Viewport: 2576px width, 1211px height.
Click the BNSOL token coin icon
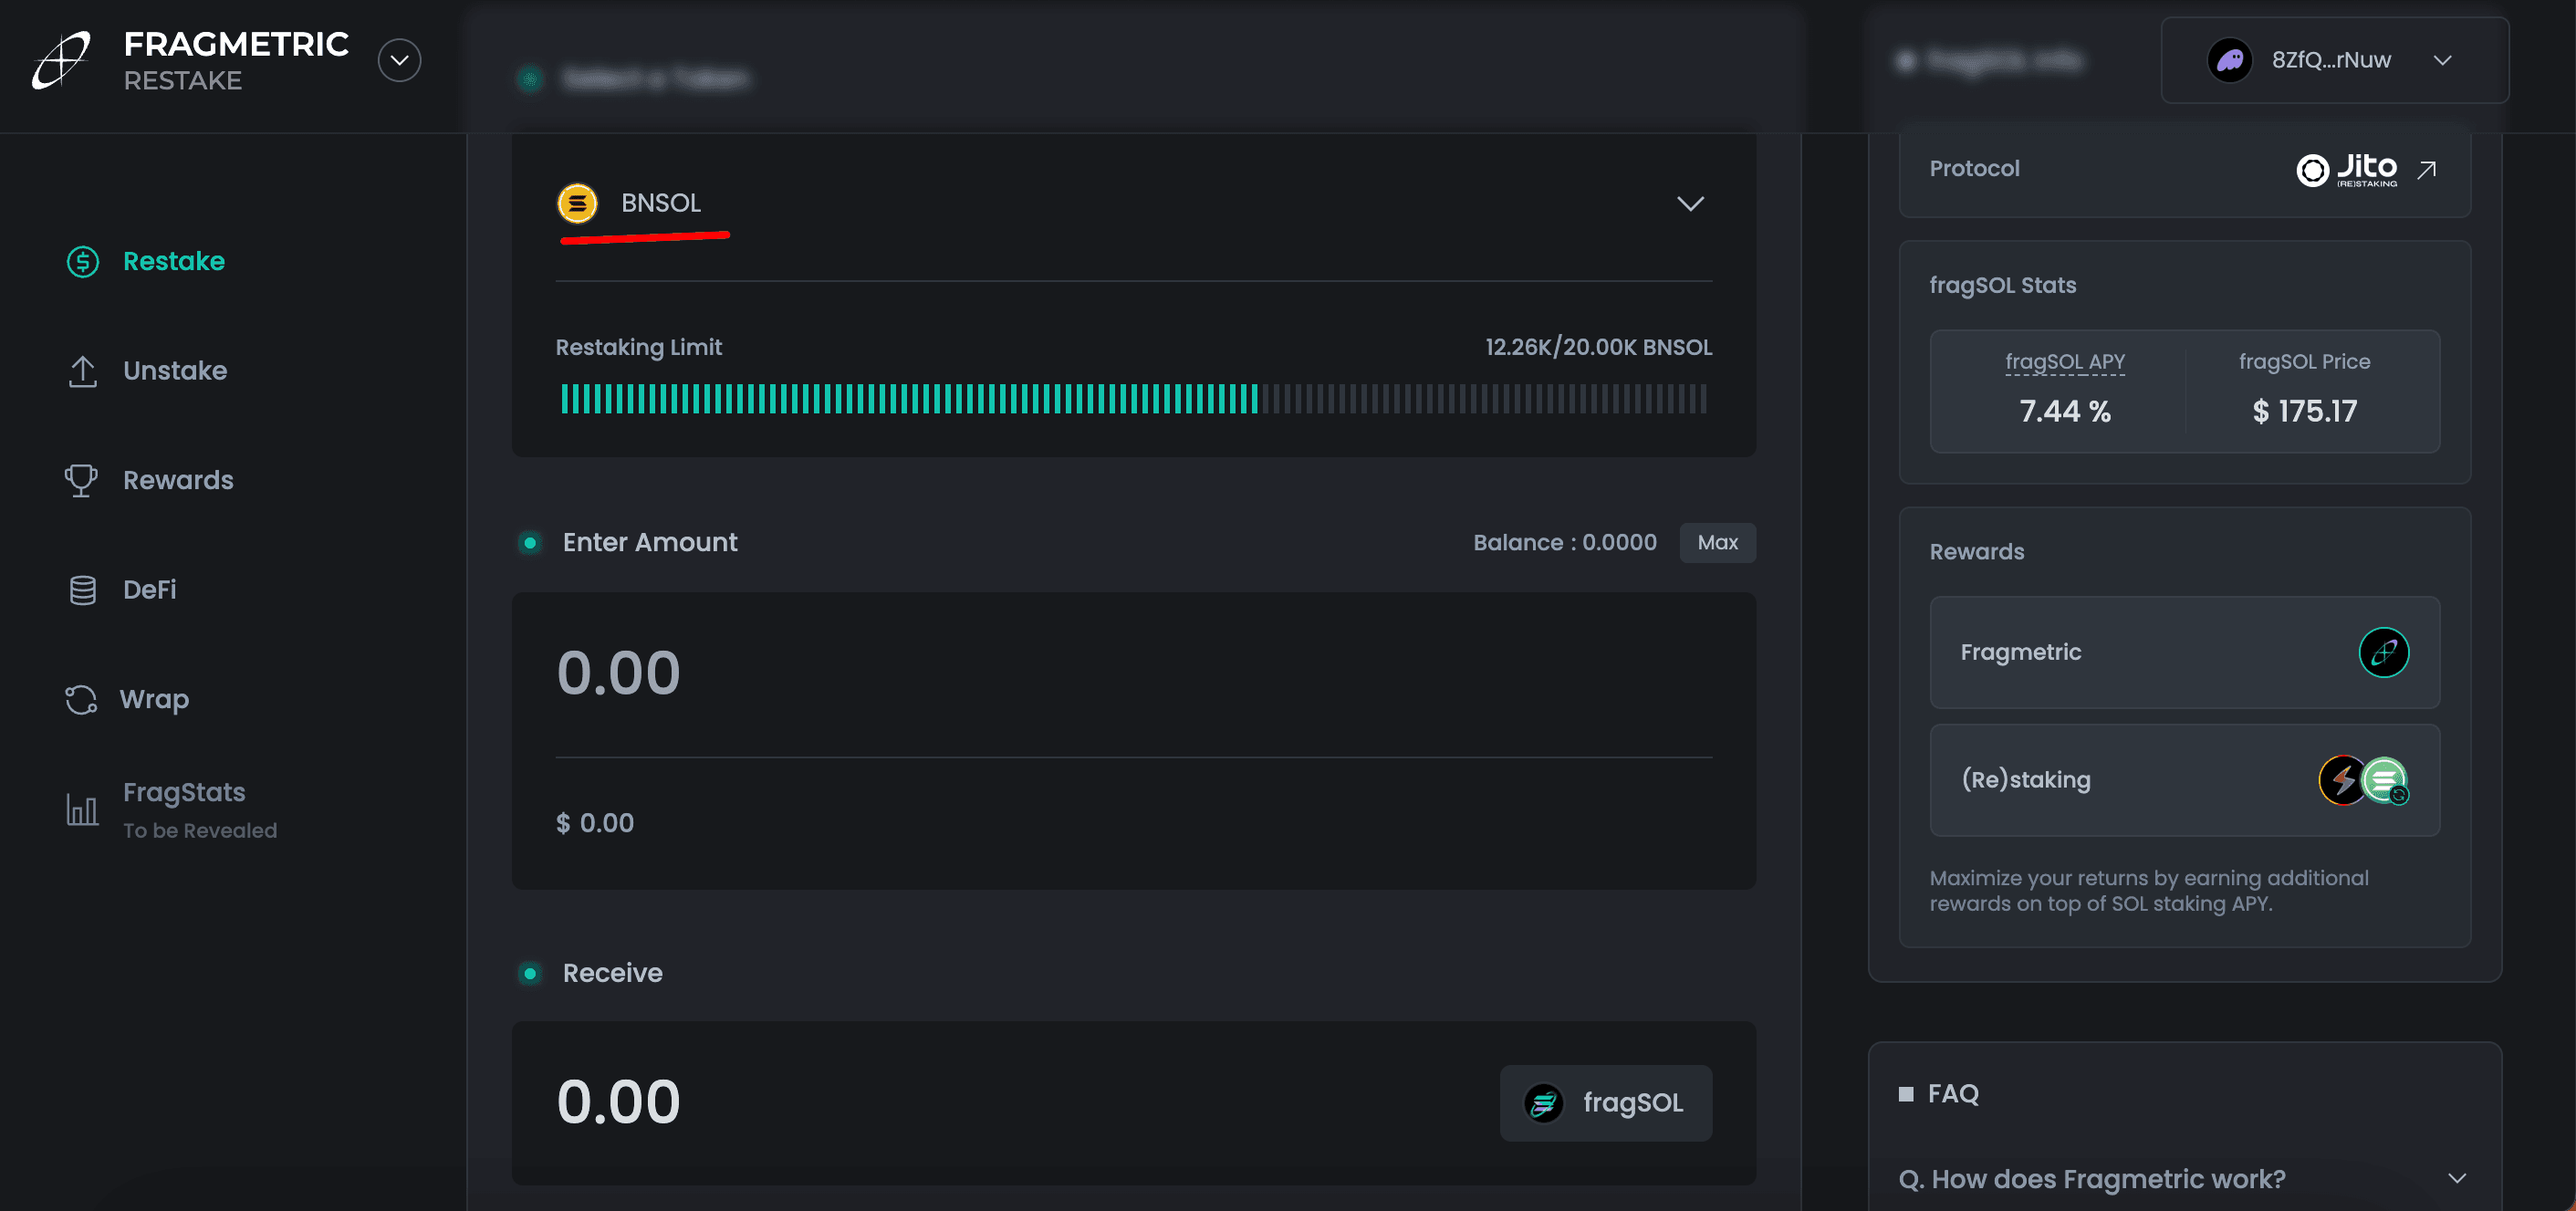click(577, 203)
